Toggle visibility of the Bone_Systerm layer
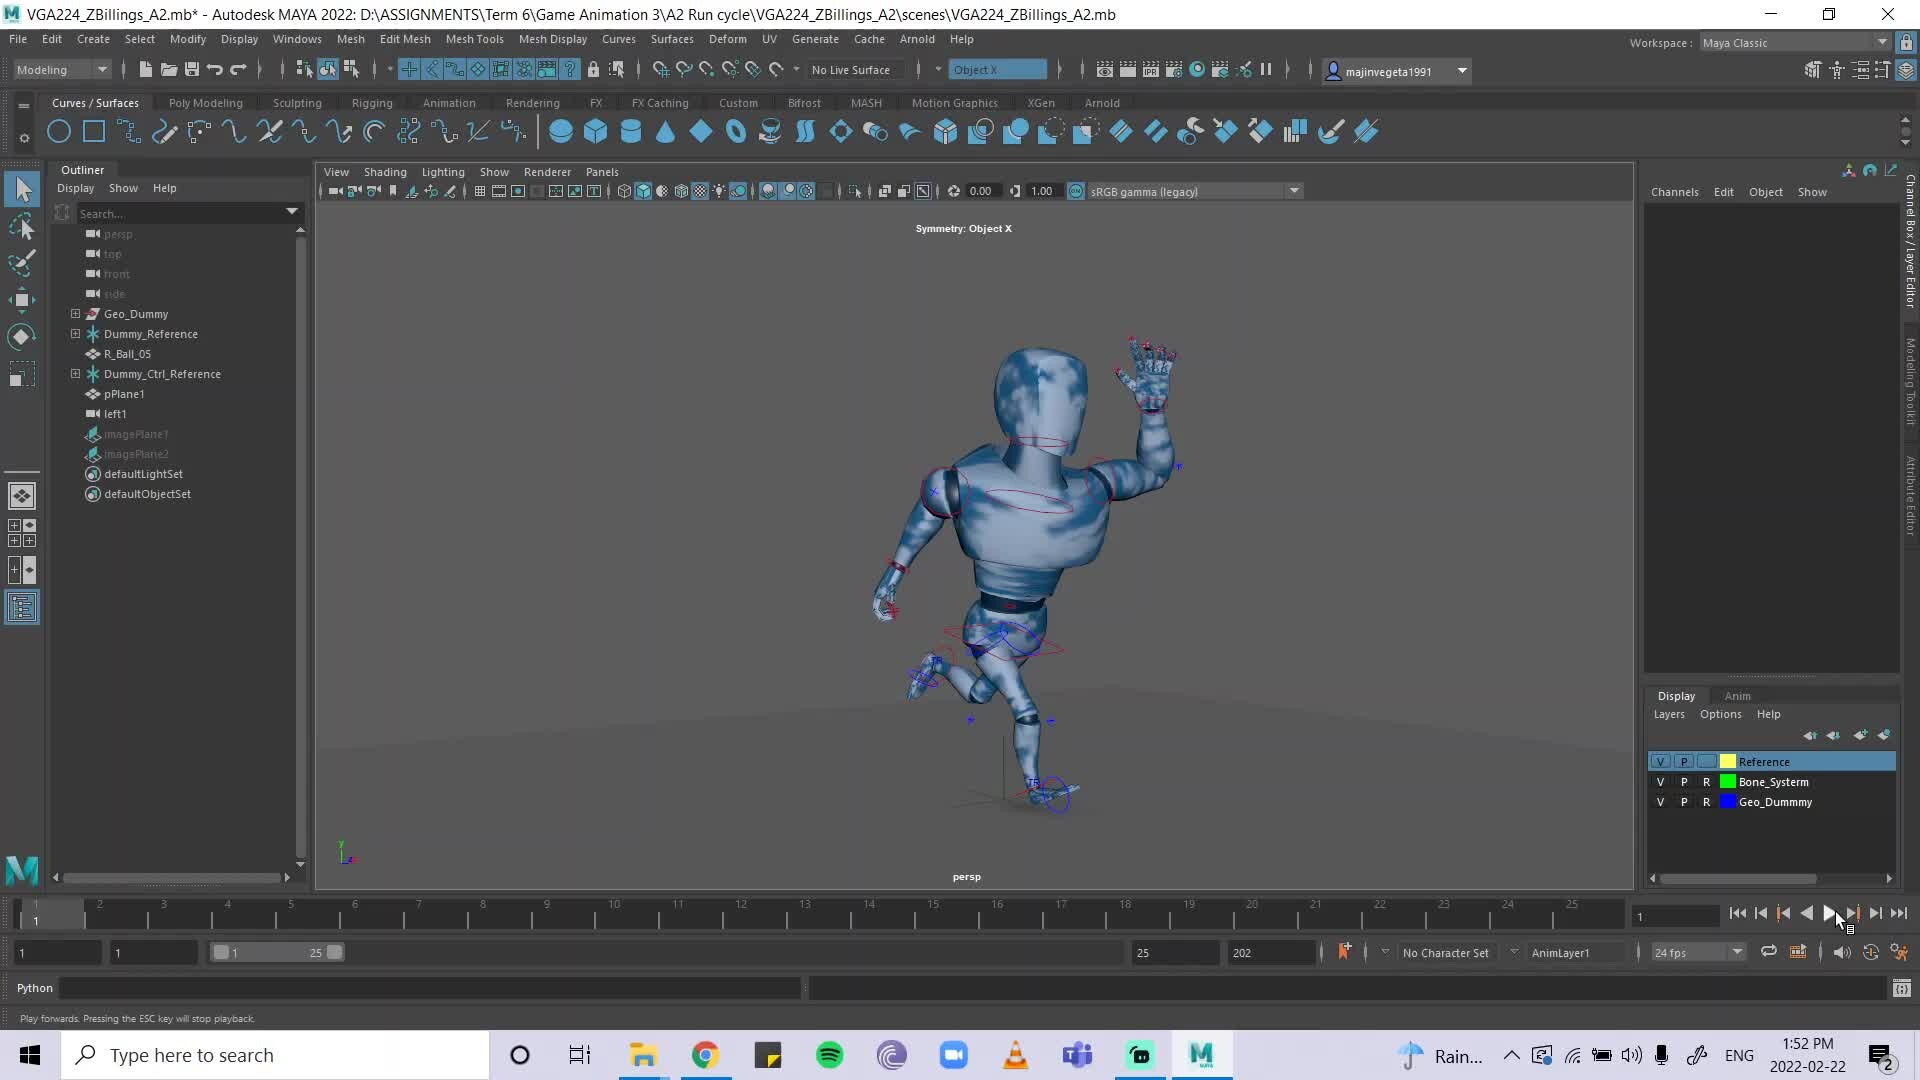 [x=1660, y=782]
